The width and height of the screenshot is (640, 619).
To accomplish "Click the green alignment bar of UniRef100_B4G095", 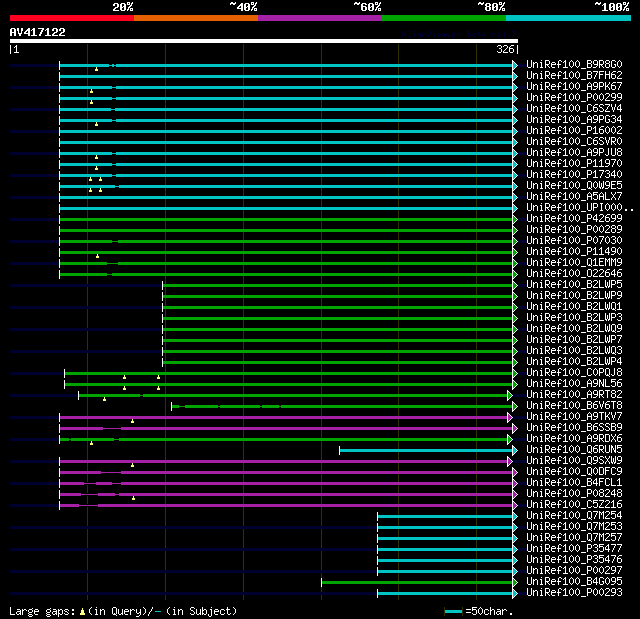I will (x=417, y=583).
